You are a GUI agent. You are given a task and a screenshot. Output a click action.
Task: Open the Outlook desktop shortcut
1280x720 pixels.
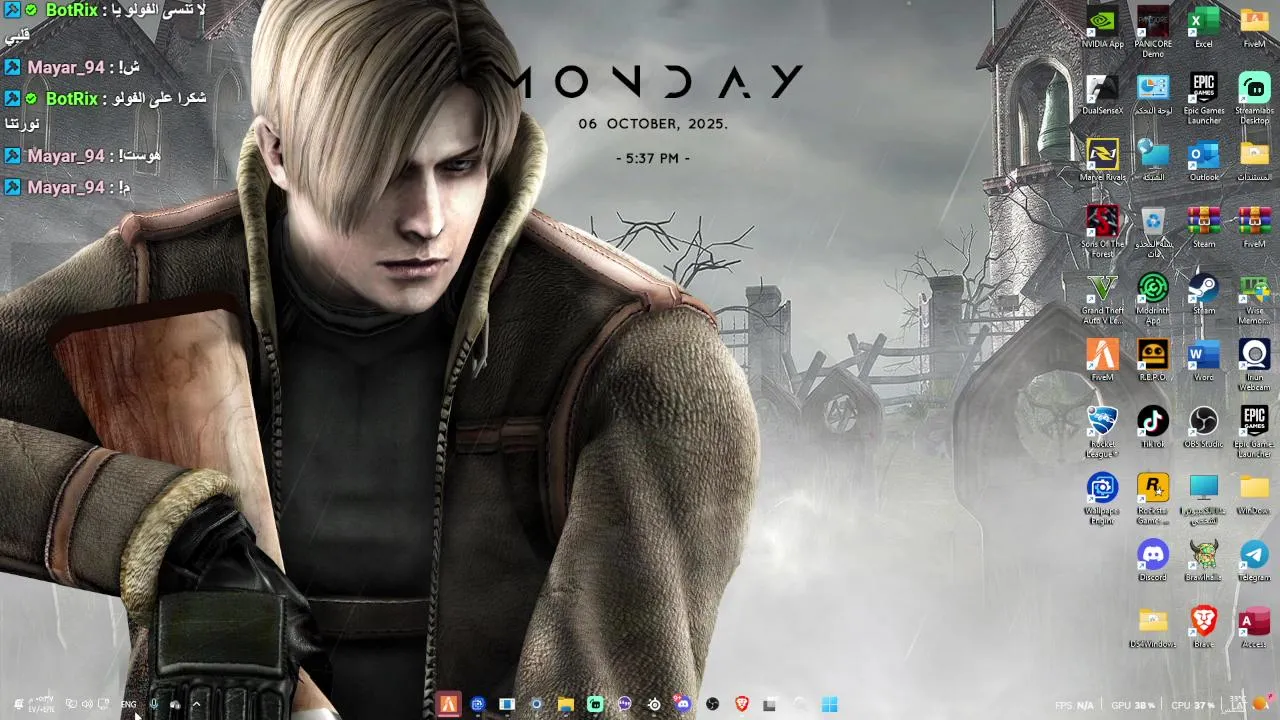click(1203, 160)
